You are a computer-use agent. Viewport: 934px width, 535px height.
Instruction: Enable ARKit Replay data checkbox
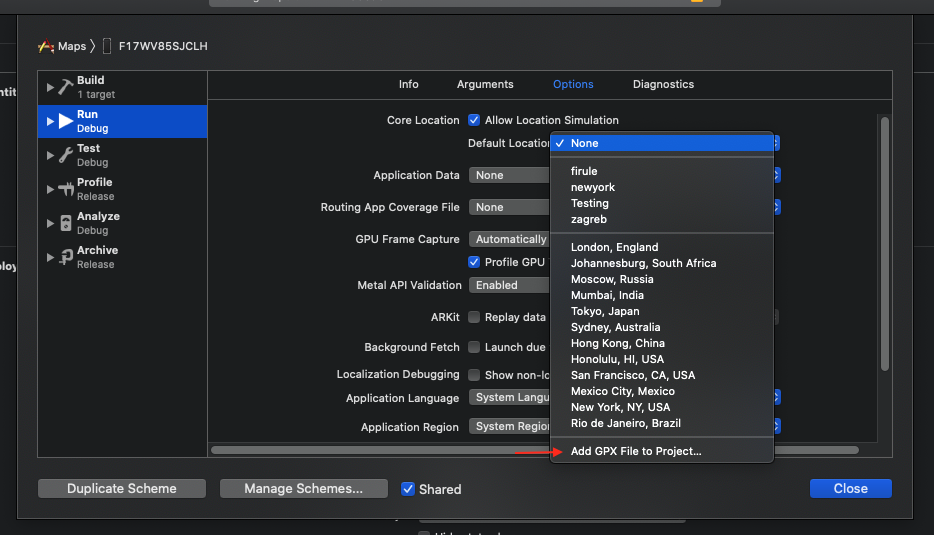(474, 317)
